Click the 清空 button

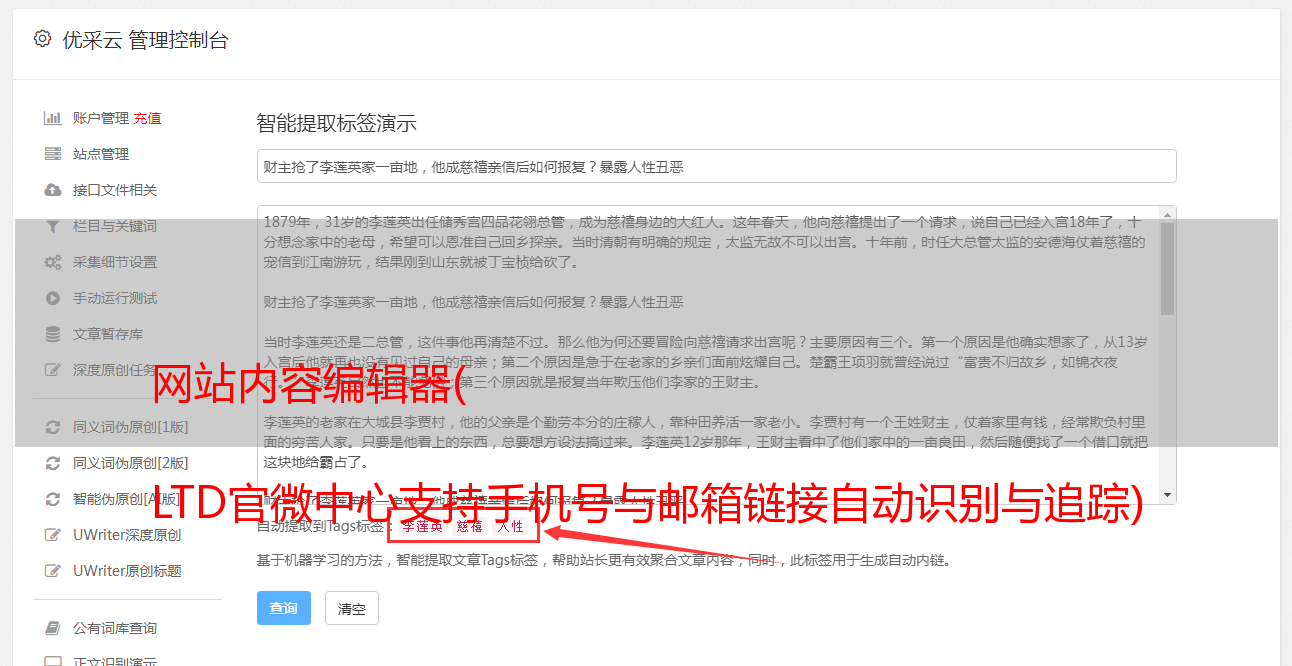pos(352,608)
